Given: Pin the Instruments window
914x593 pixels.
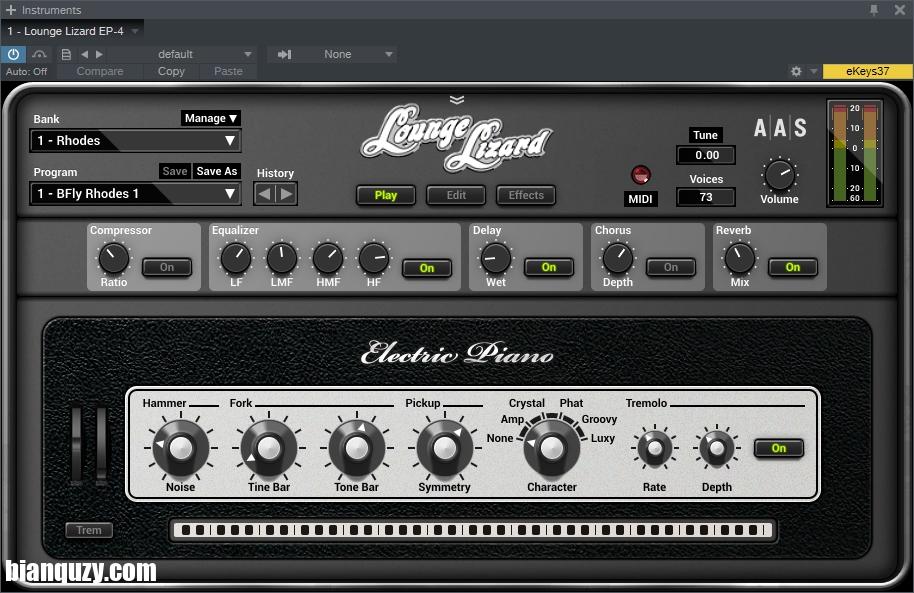Looking at the screenshot, I should 874,10.
